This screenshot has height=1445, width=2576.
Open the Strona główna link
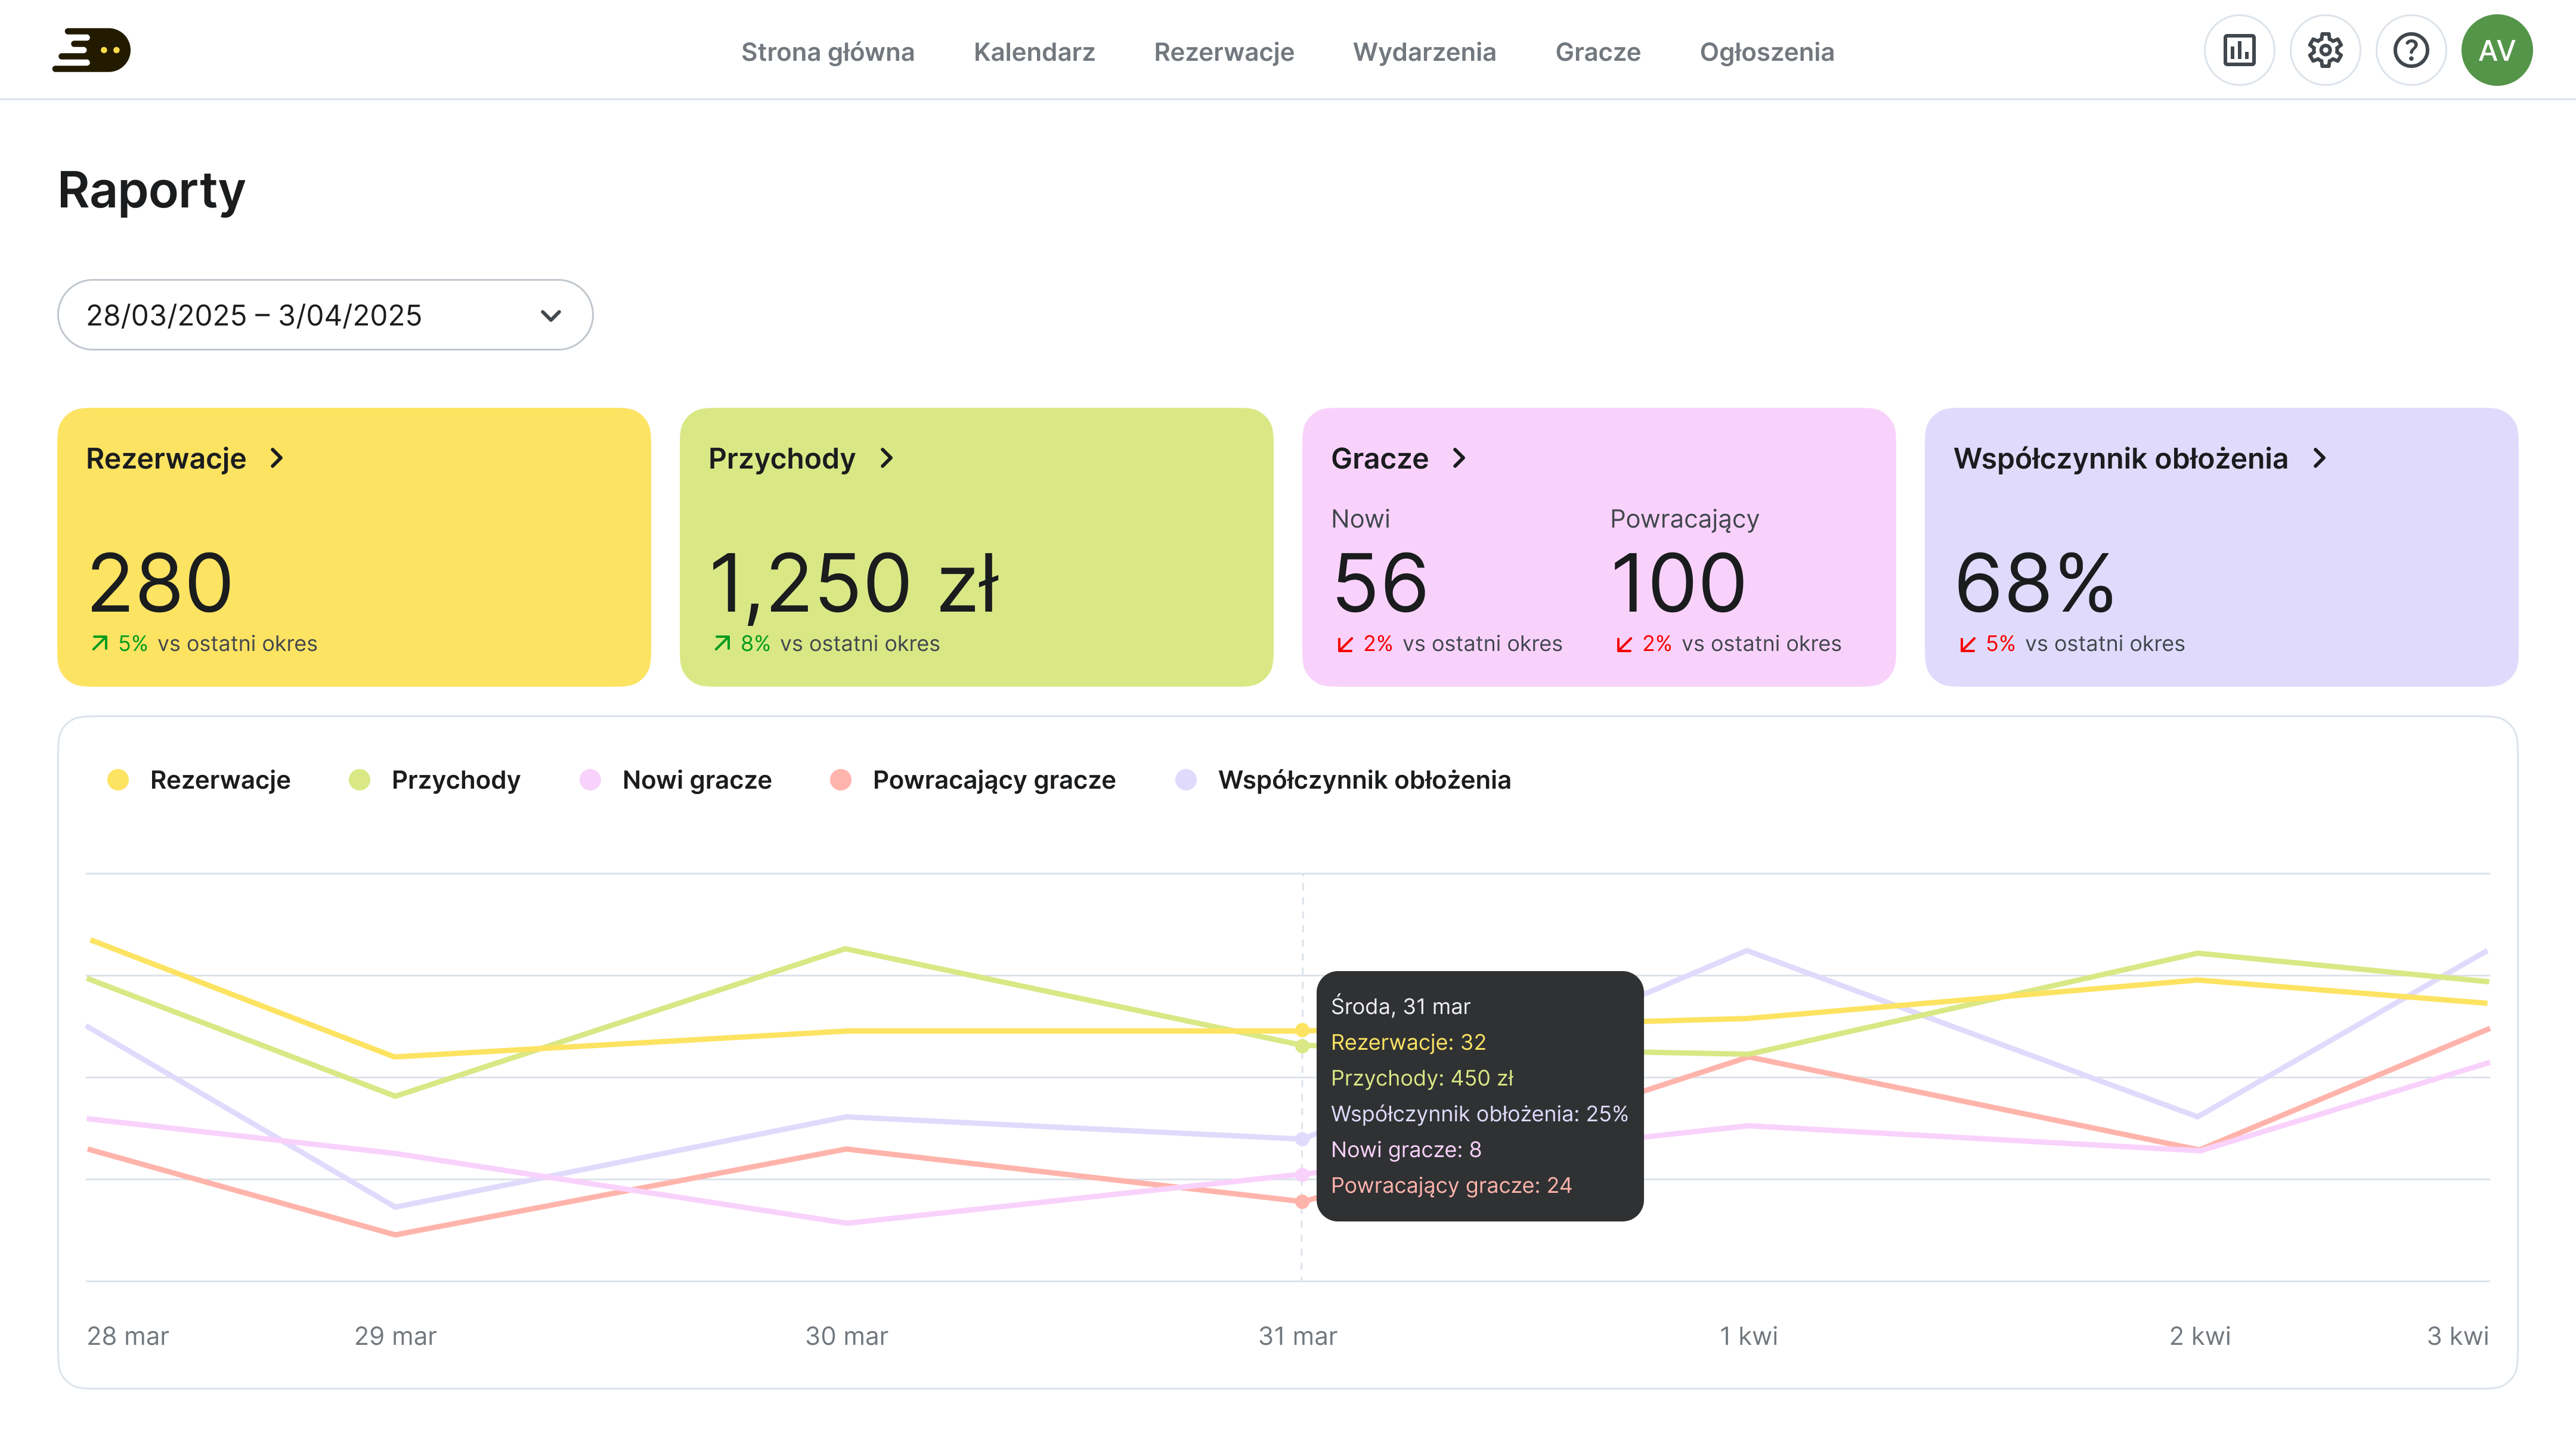pyautogui.click(x=827, y=52)
